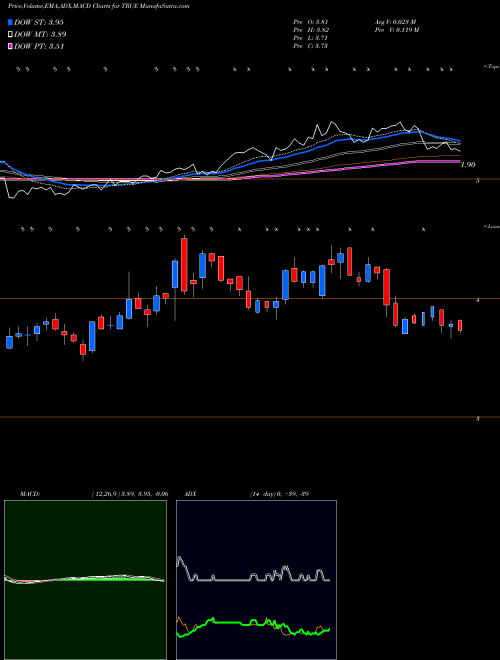
Task: Click the tallest red candlestick near chart center
Action: tap(184, 265)
